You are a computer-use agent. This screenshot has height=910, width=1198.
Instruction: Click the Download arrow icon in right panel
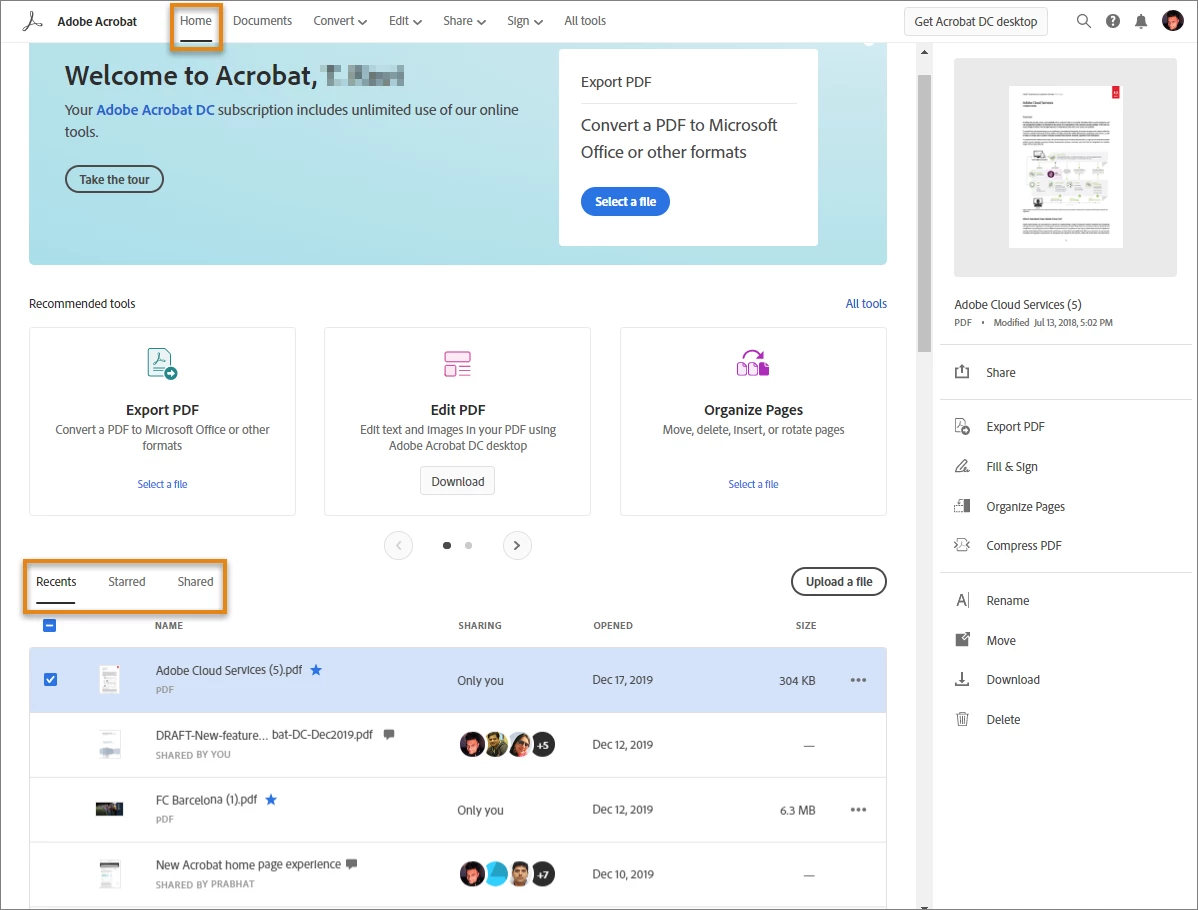tap(963, 679)
